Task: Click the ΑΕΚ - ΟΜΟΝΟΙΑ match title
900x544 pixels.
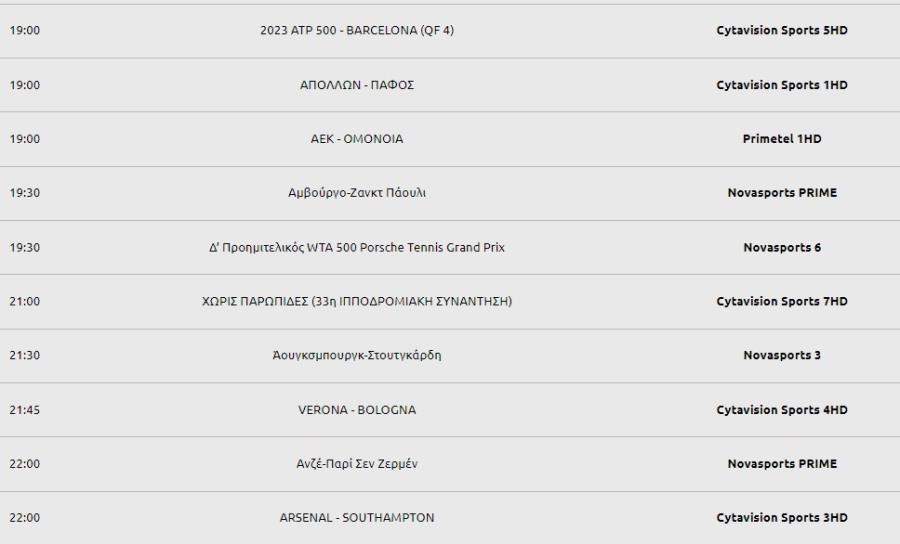Action: pos(356,139)
